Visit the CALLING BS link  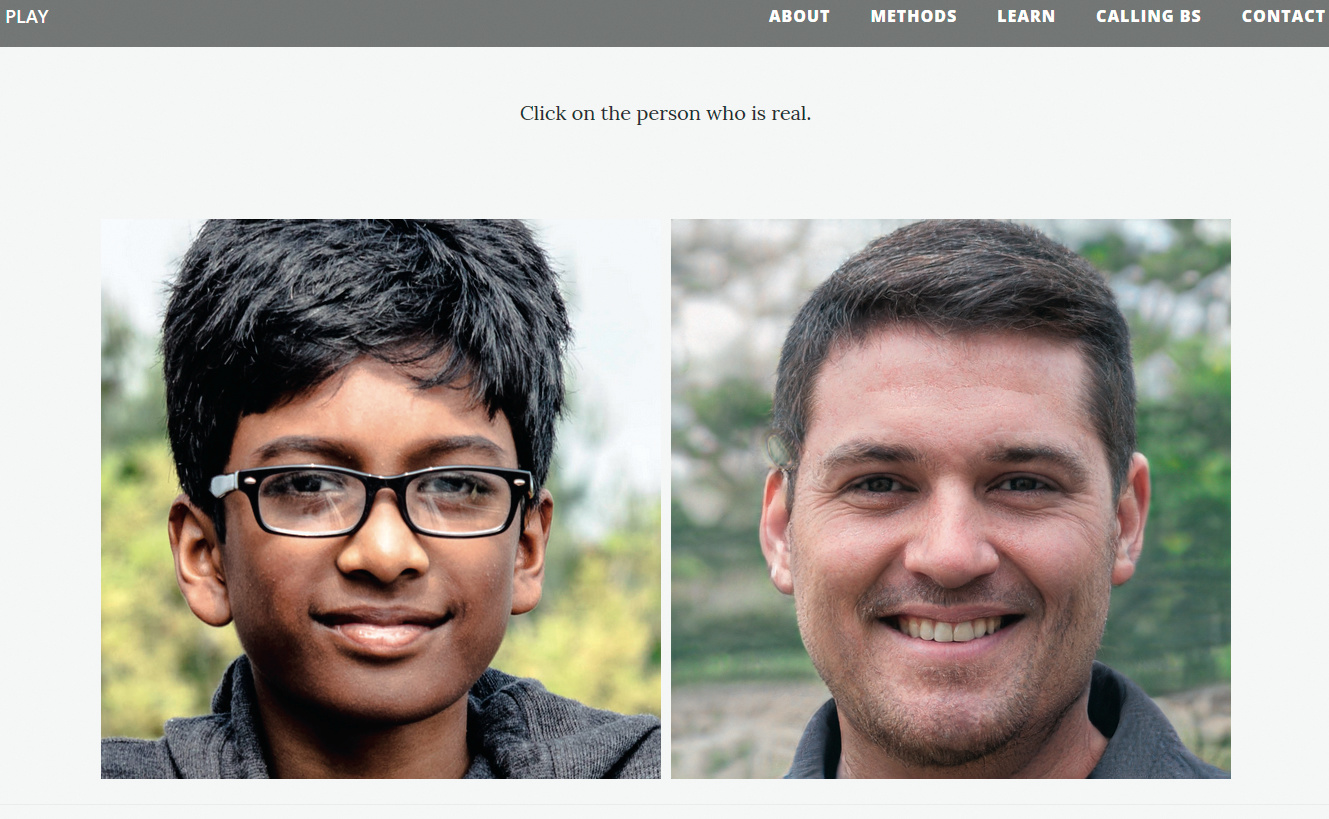[1148, 16]
